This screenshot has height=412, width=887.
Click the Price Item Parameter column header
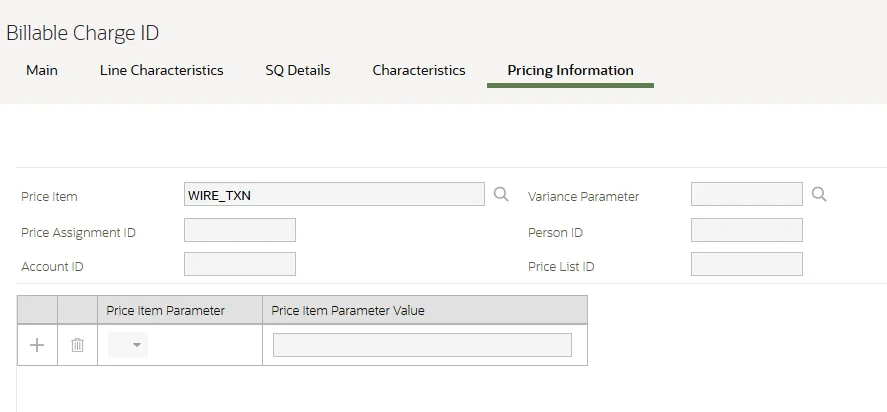coord(166,311)
